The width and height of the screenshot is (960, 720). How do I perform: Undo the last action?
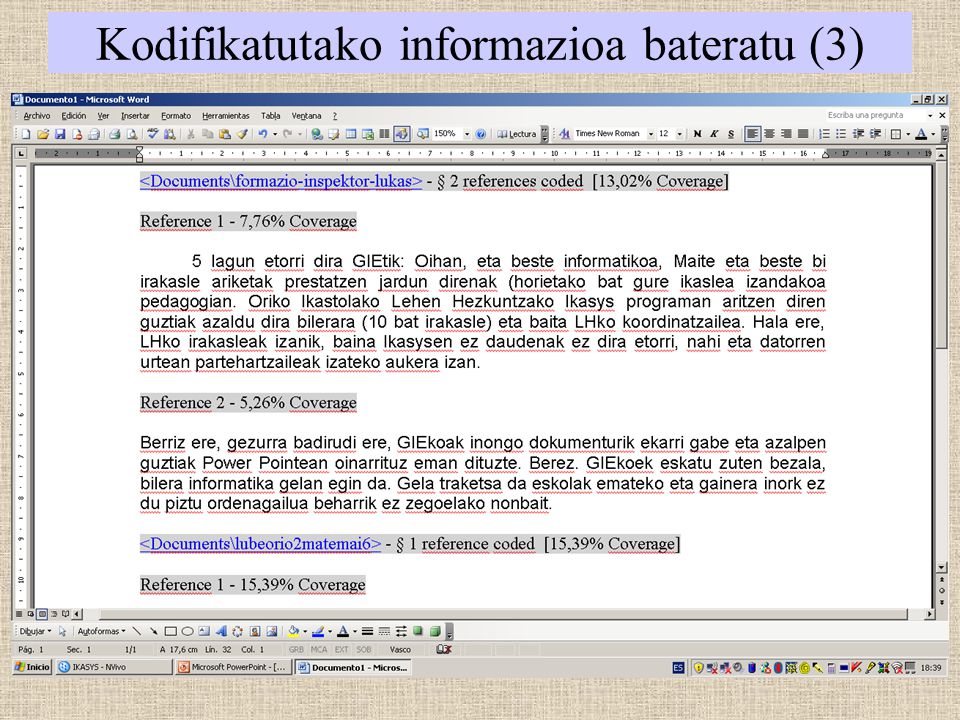pyautogui.click(x=263, y=134)
